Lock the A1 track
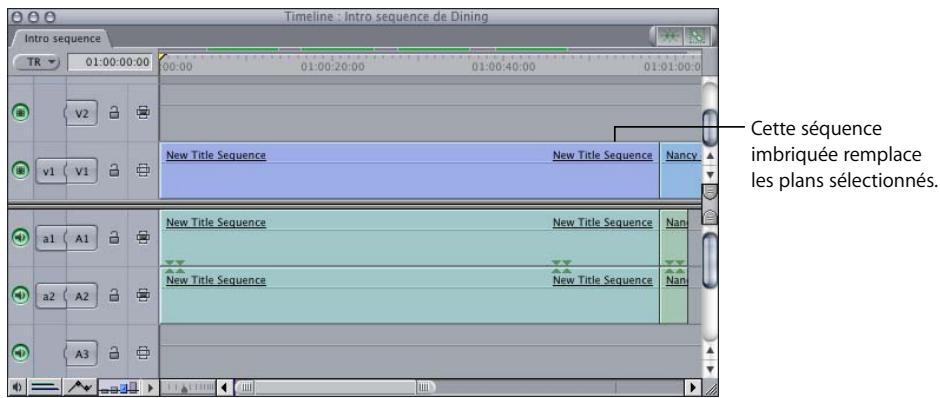Screen dimensions: 940x398 (114, 238)
